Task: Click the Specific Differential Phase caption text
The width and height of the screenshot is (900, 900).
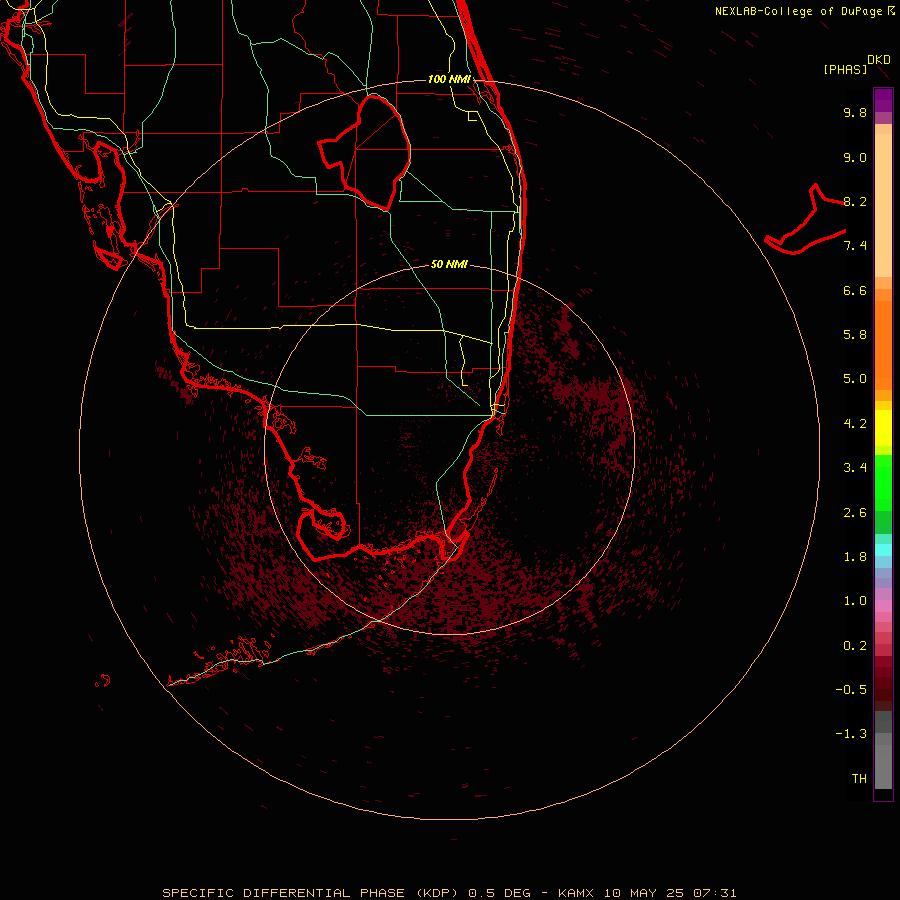Action: tap(311, 893)
